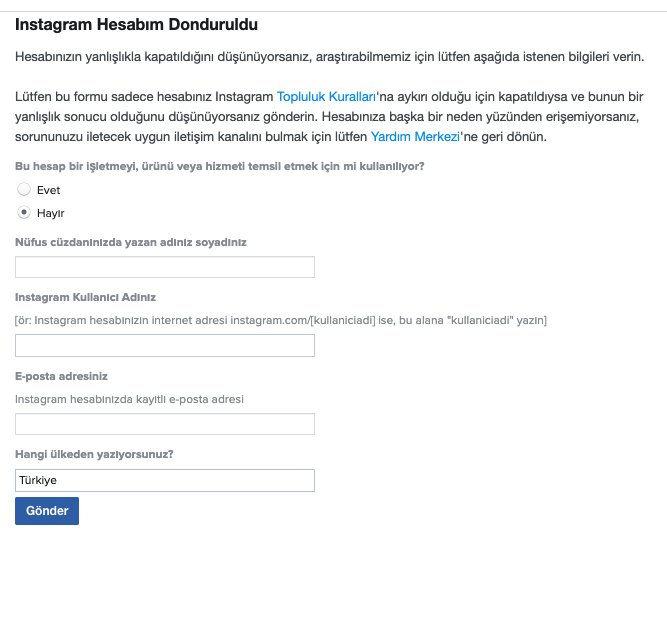
Task: Focus the e-posta address input field
Action: pyautogui.click(x=165, y=424)
